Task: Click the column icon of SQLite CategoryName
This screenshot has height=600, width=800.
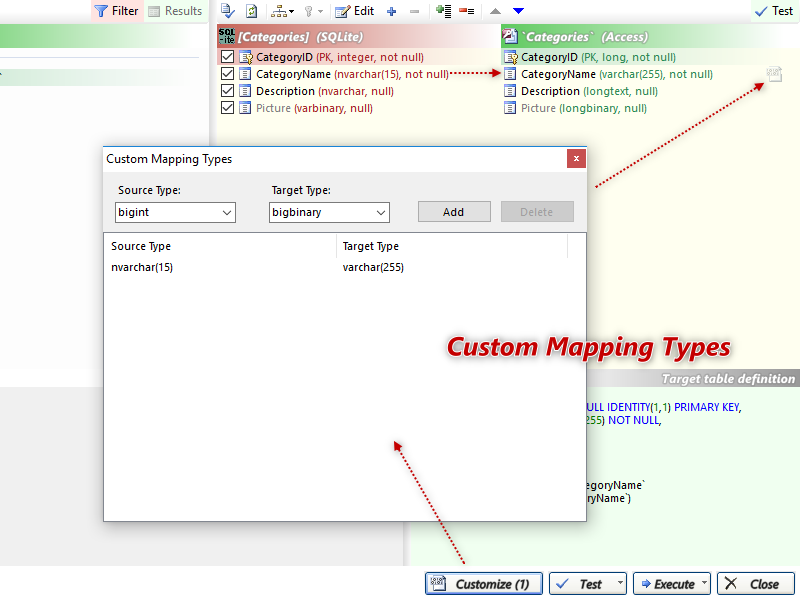Action: tap(245, 74)
